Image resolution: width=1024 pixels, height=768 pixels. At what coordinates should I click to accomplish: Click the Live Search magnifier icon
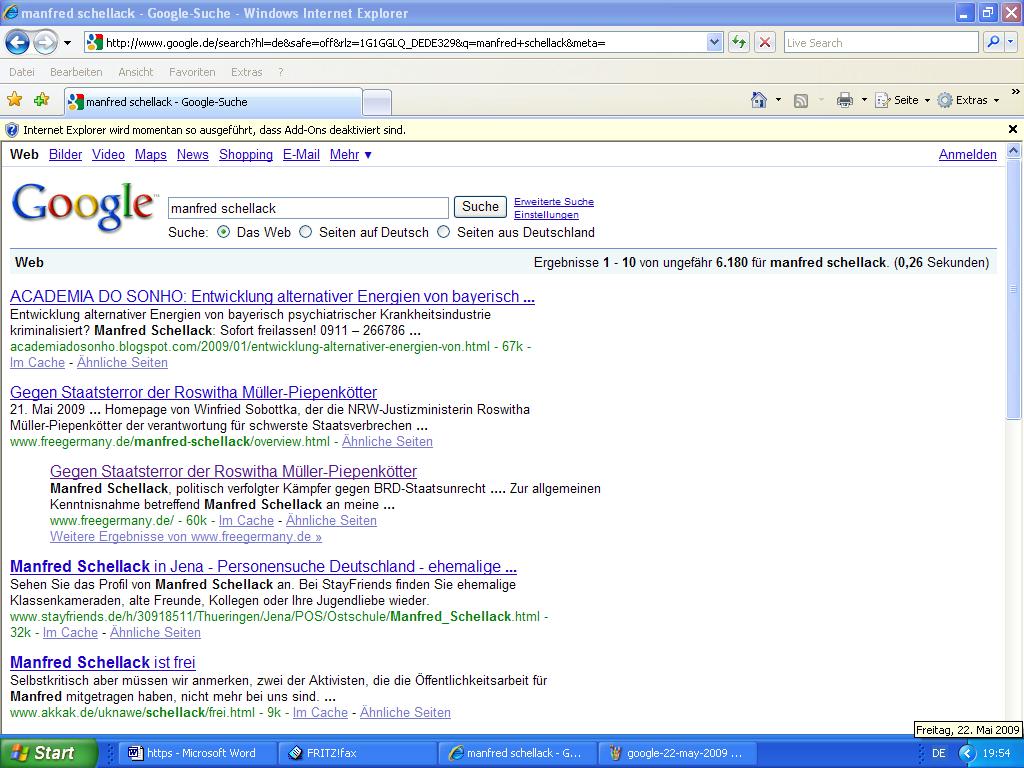point(993,42)
